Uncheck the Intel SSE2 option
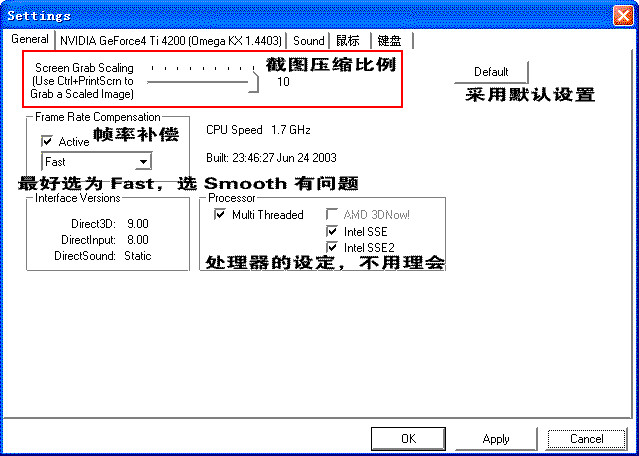 (x=332, y=247)
